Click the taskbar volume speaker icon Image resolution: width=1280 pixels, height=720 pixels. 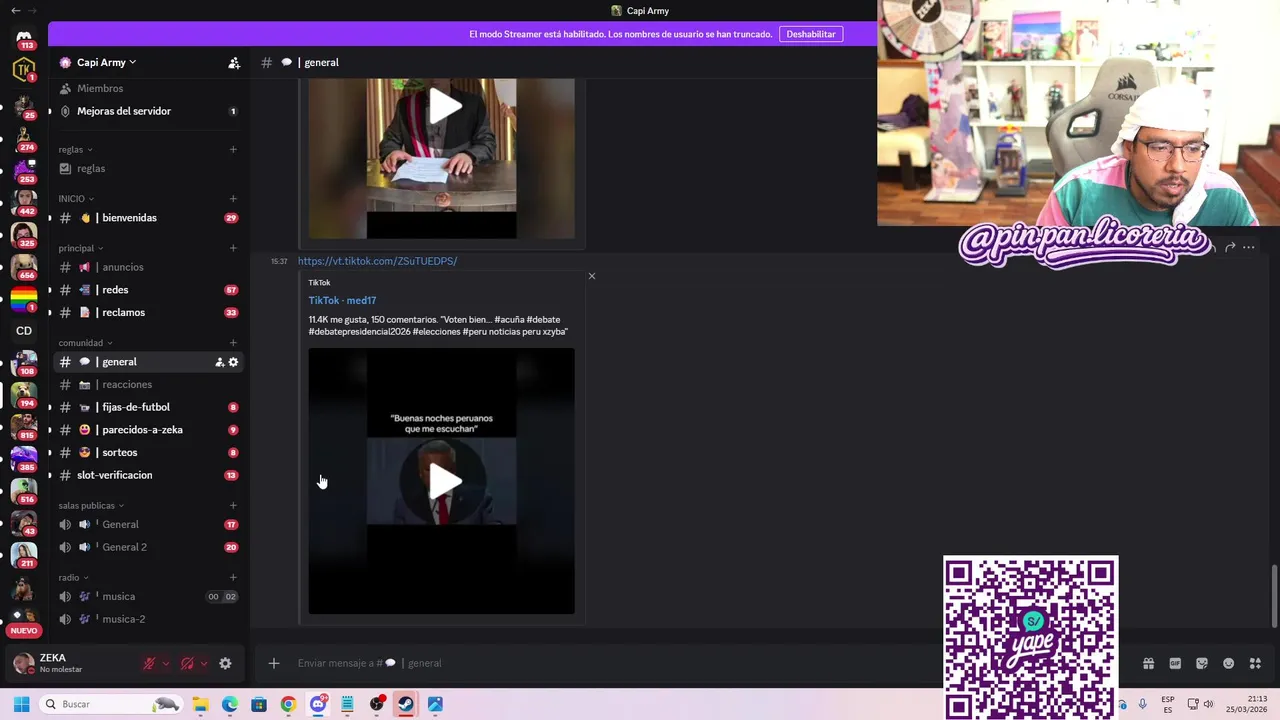(x=1208, y=704)
